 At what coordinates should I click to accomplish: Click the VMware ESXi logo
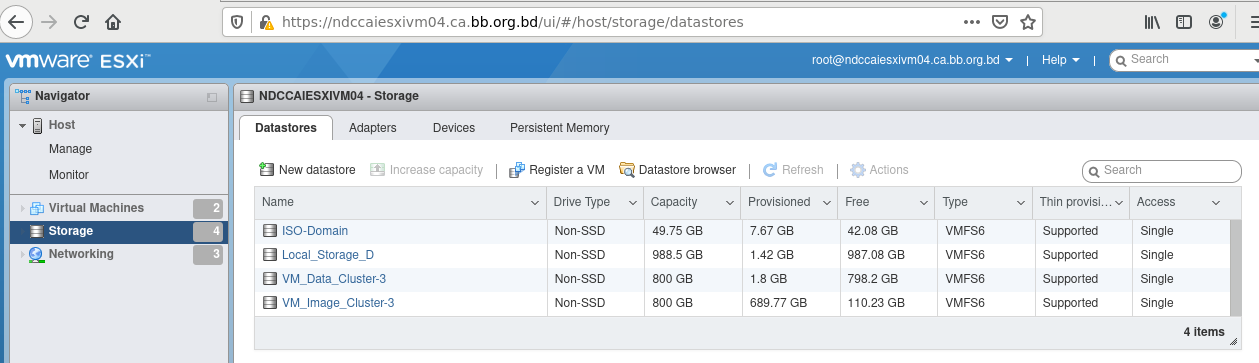pos(77,61)
